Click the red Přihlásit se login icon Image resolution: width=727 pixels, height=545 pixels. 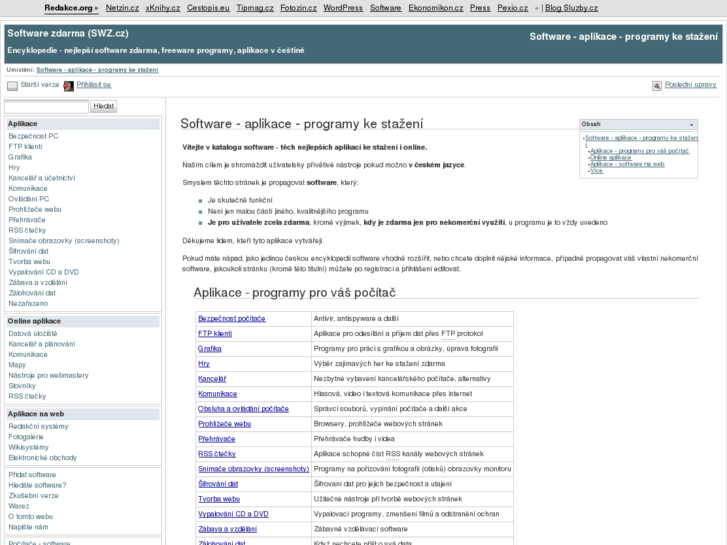coord(69,86)
